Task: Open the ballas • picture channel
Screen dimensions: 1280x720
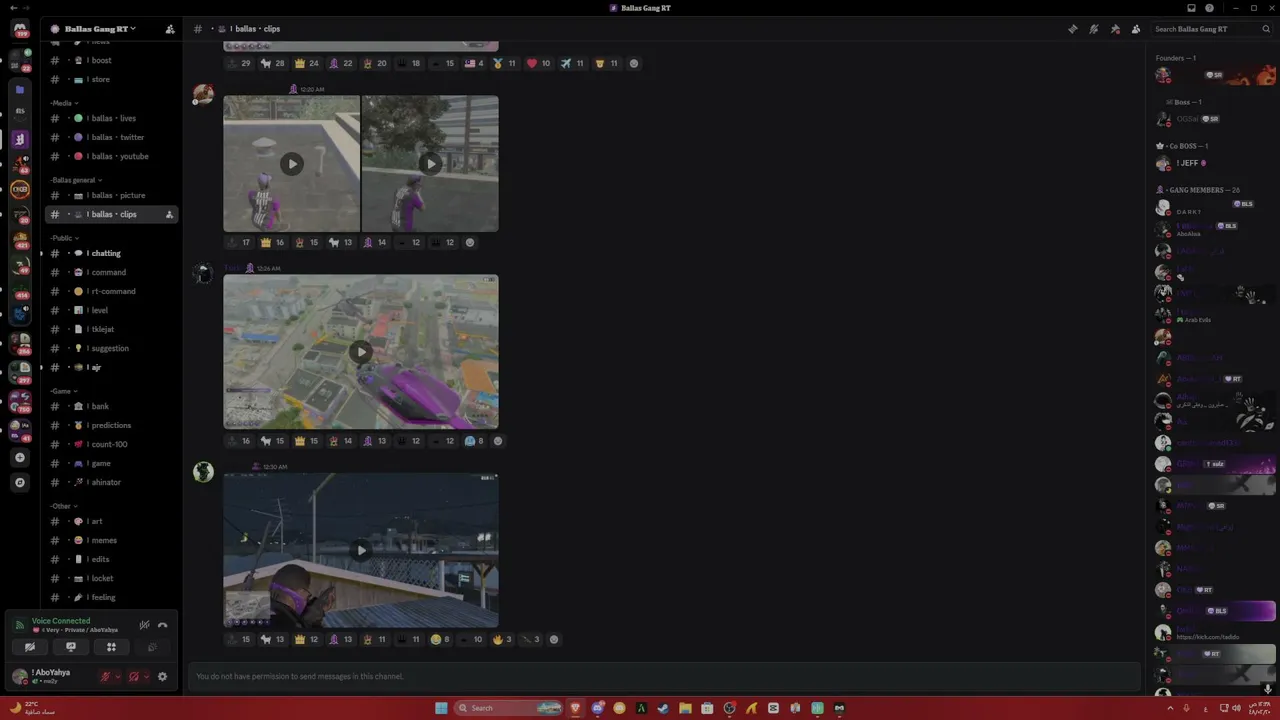Action: (112, 195)
